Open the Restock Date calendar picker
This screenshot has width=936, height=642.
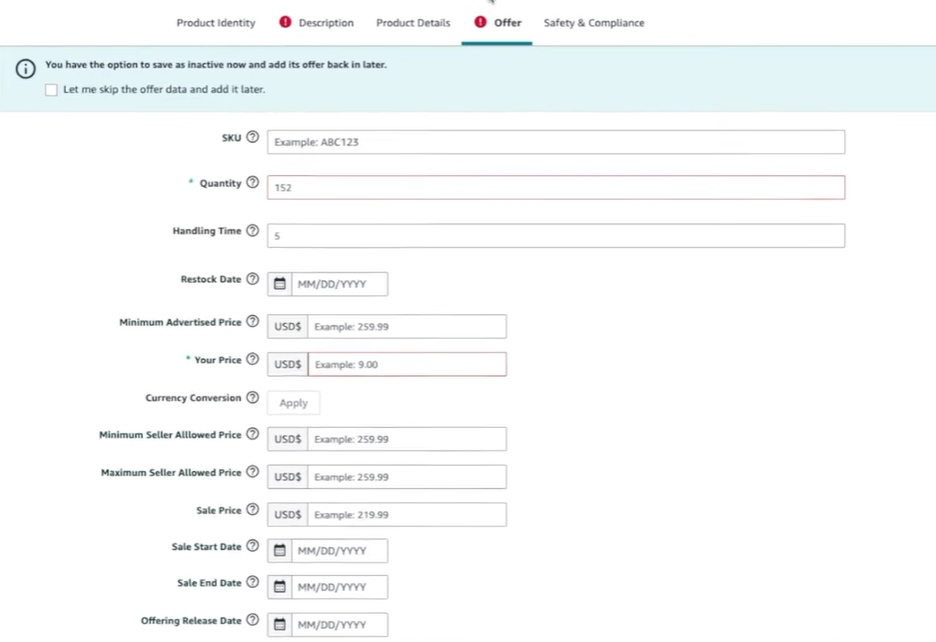tap(279, 284)
